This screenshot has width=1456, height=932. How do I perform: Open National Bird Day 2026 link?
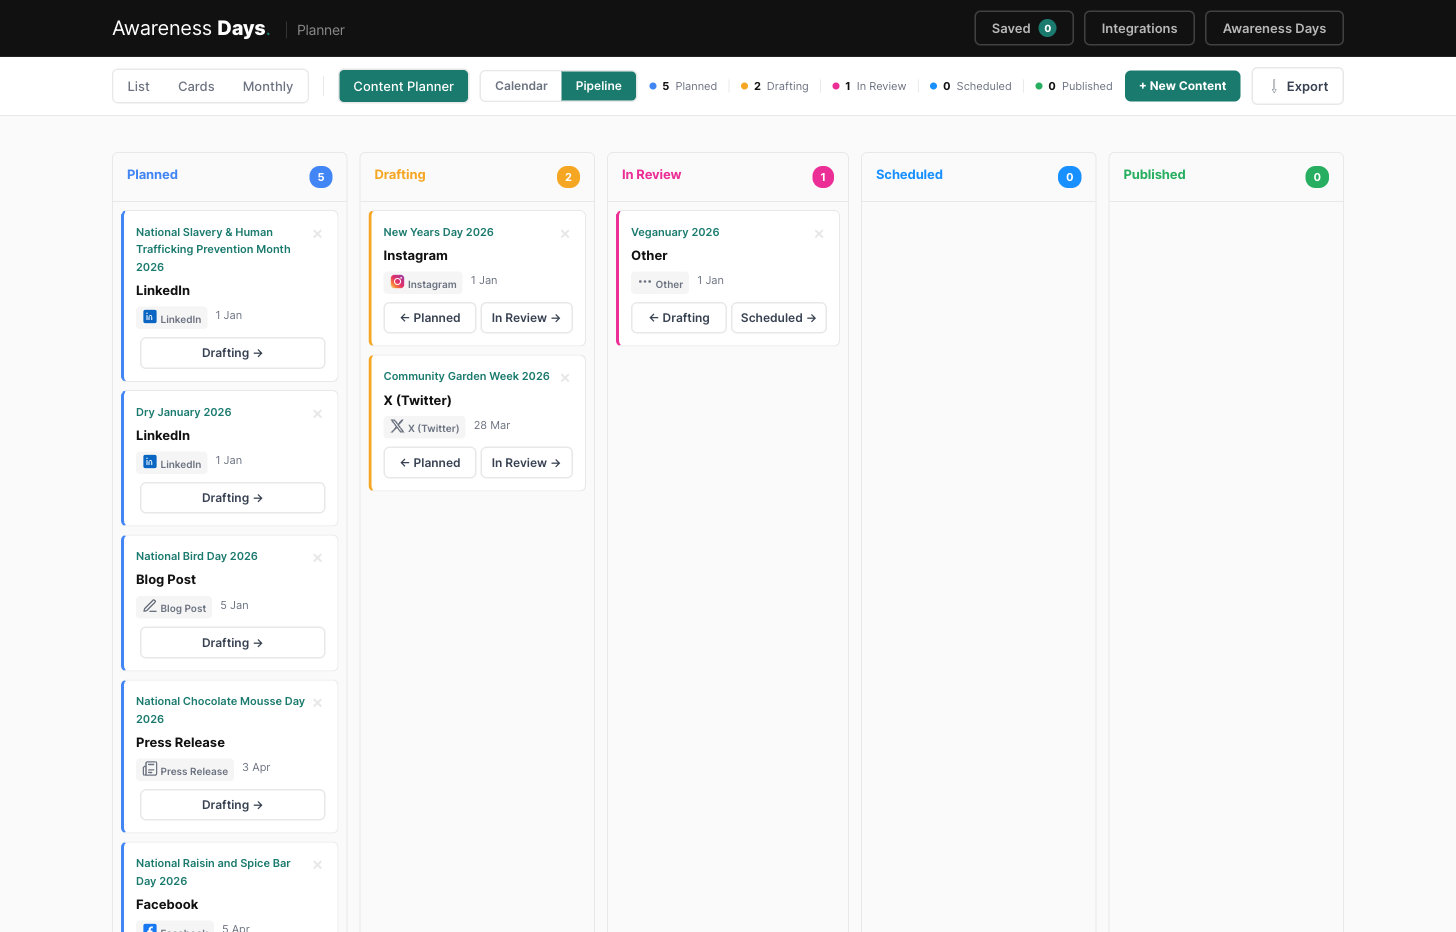(x=197, y=556)
